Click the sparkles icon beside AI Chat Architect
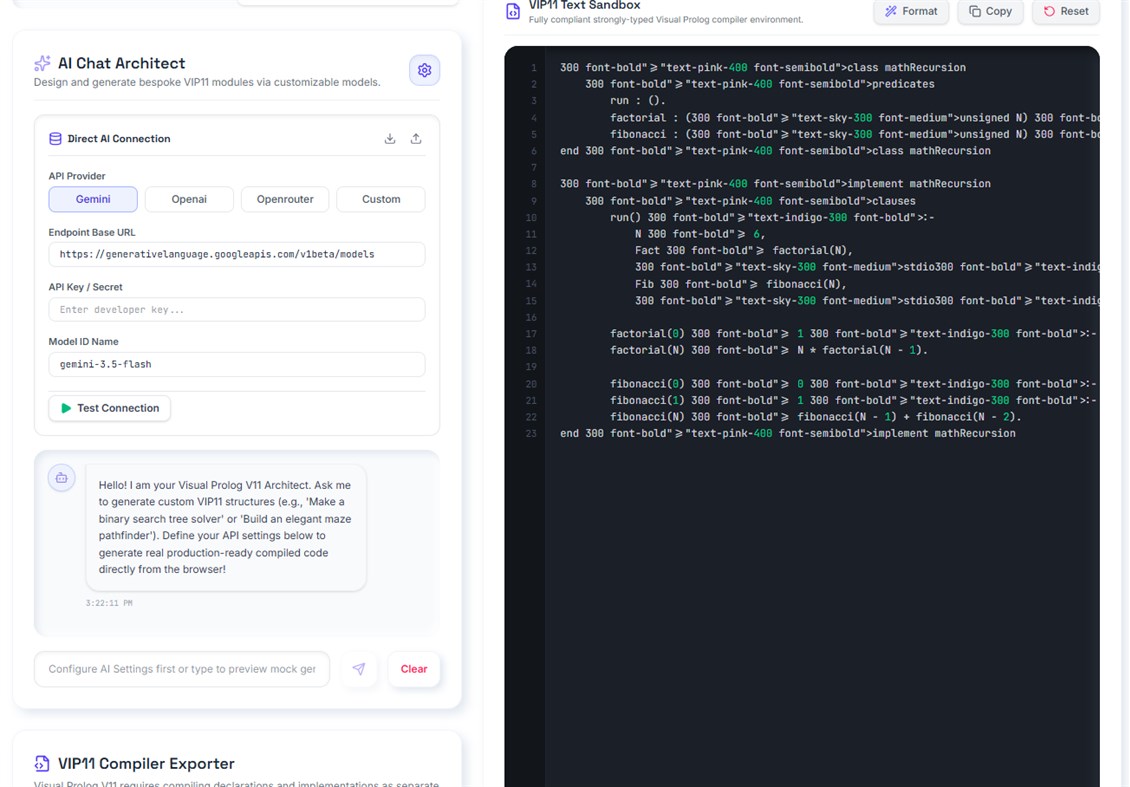This screenshot has width=1130, height=787. coord(42,63)
